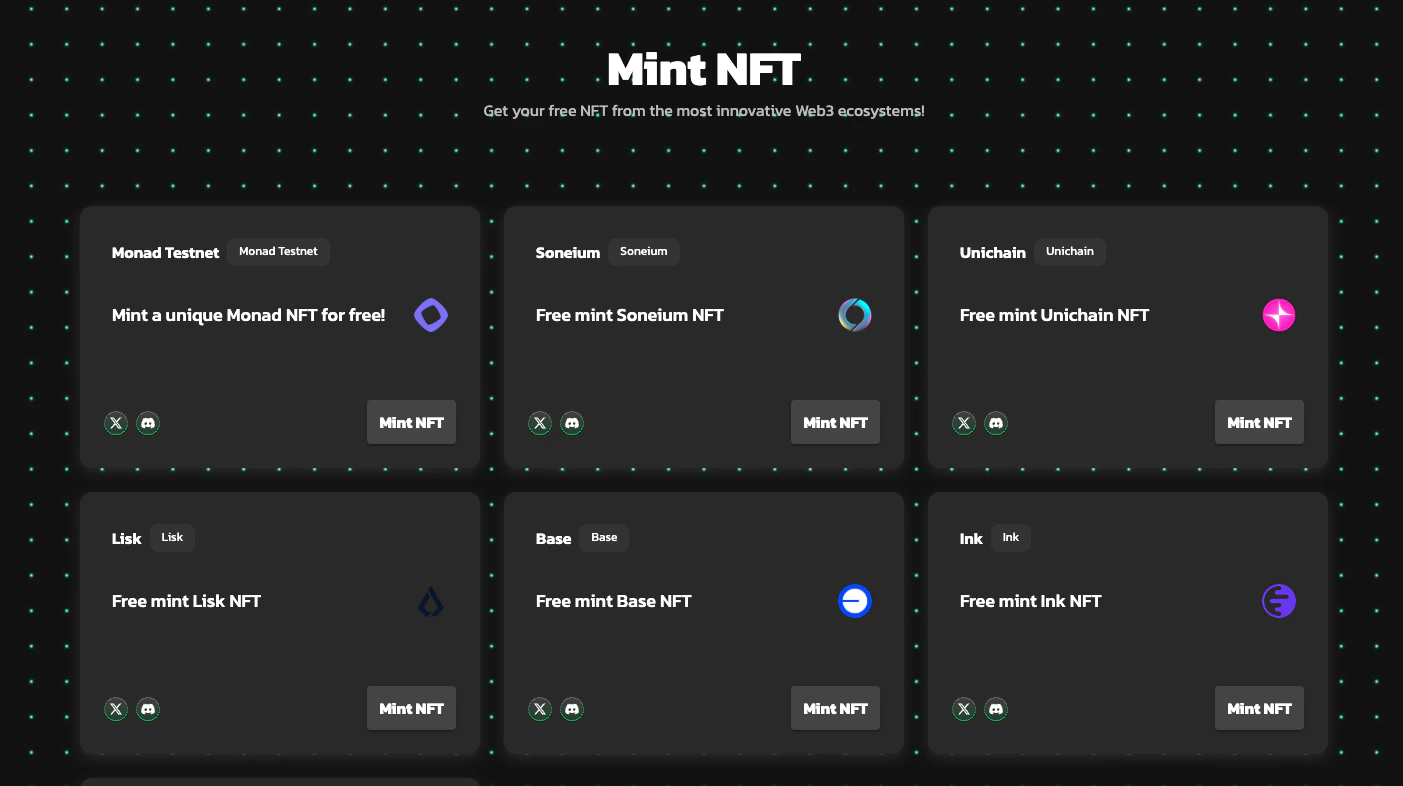Mint NFT on the Monad Testnet card

tap(411, 422)
